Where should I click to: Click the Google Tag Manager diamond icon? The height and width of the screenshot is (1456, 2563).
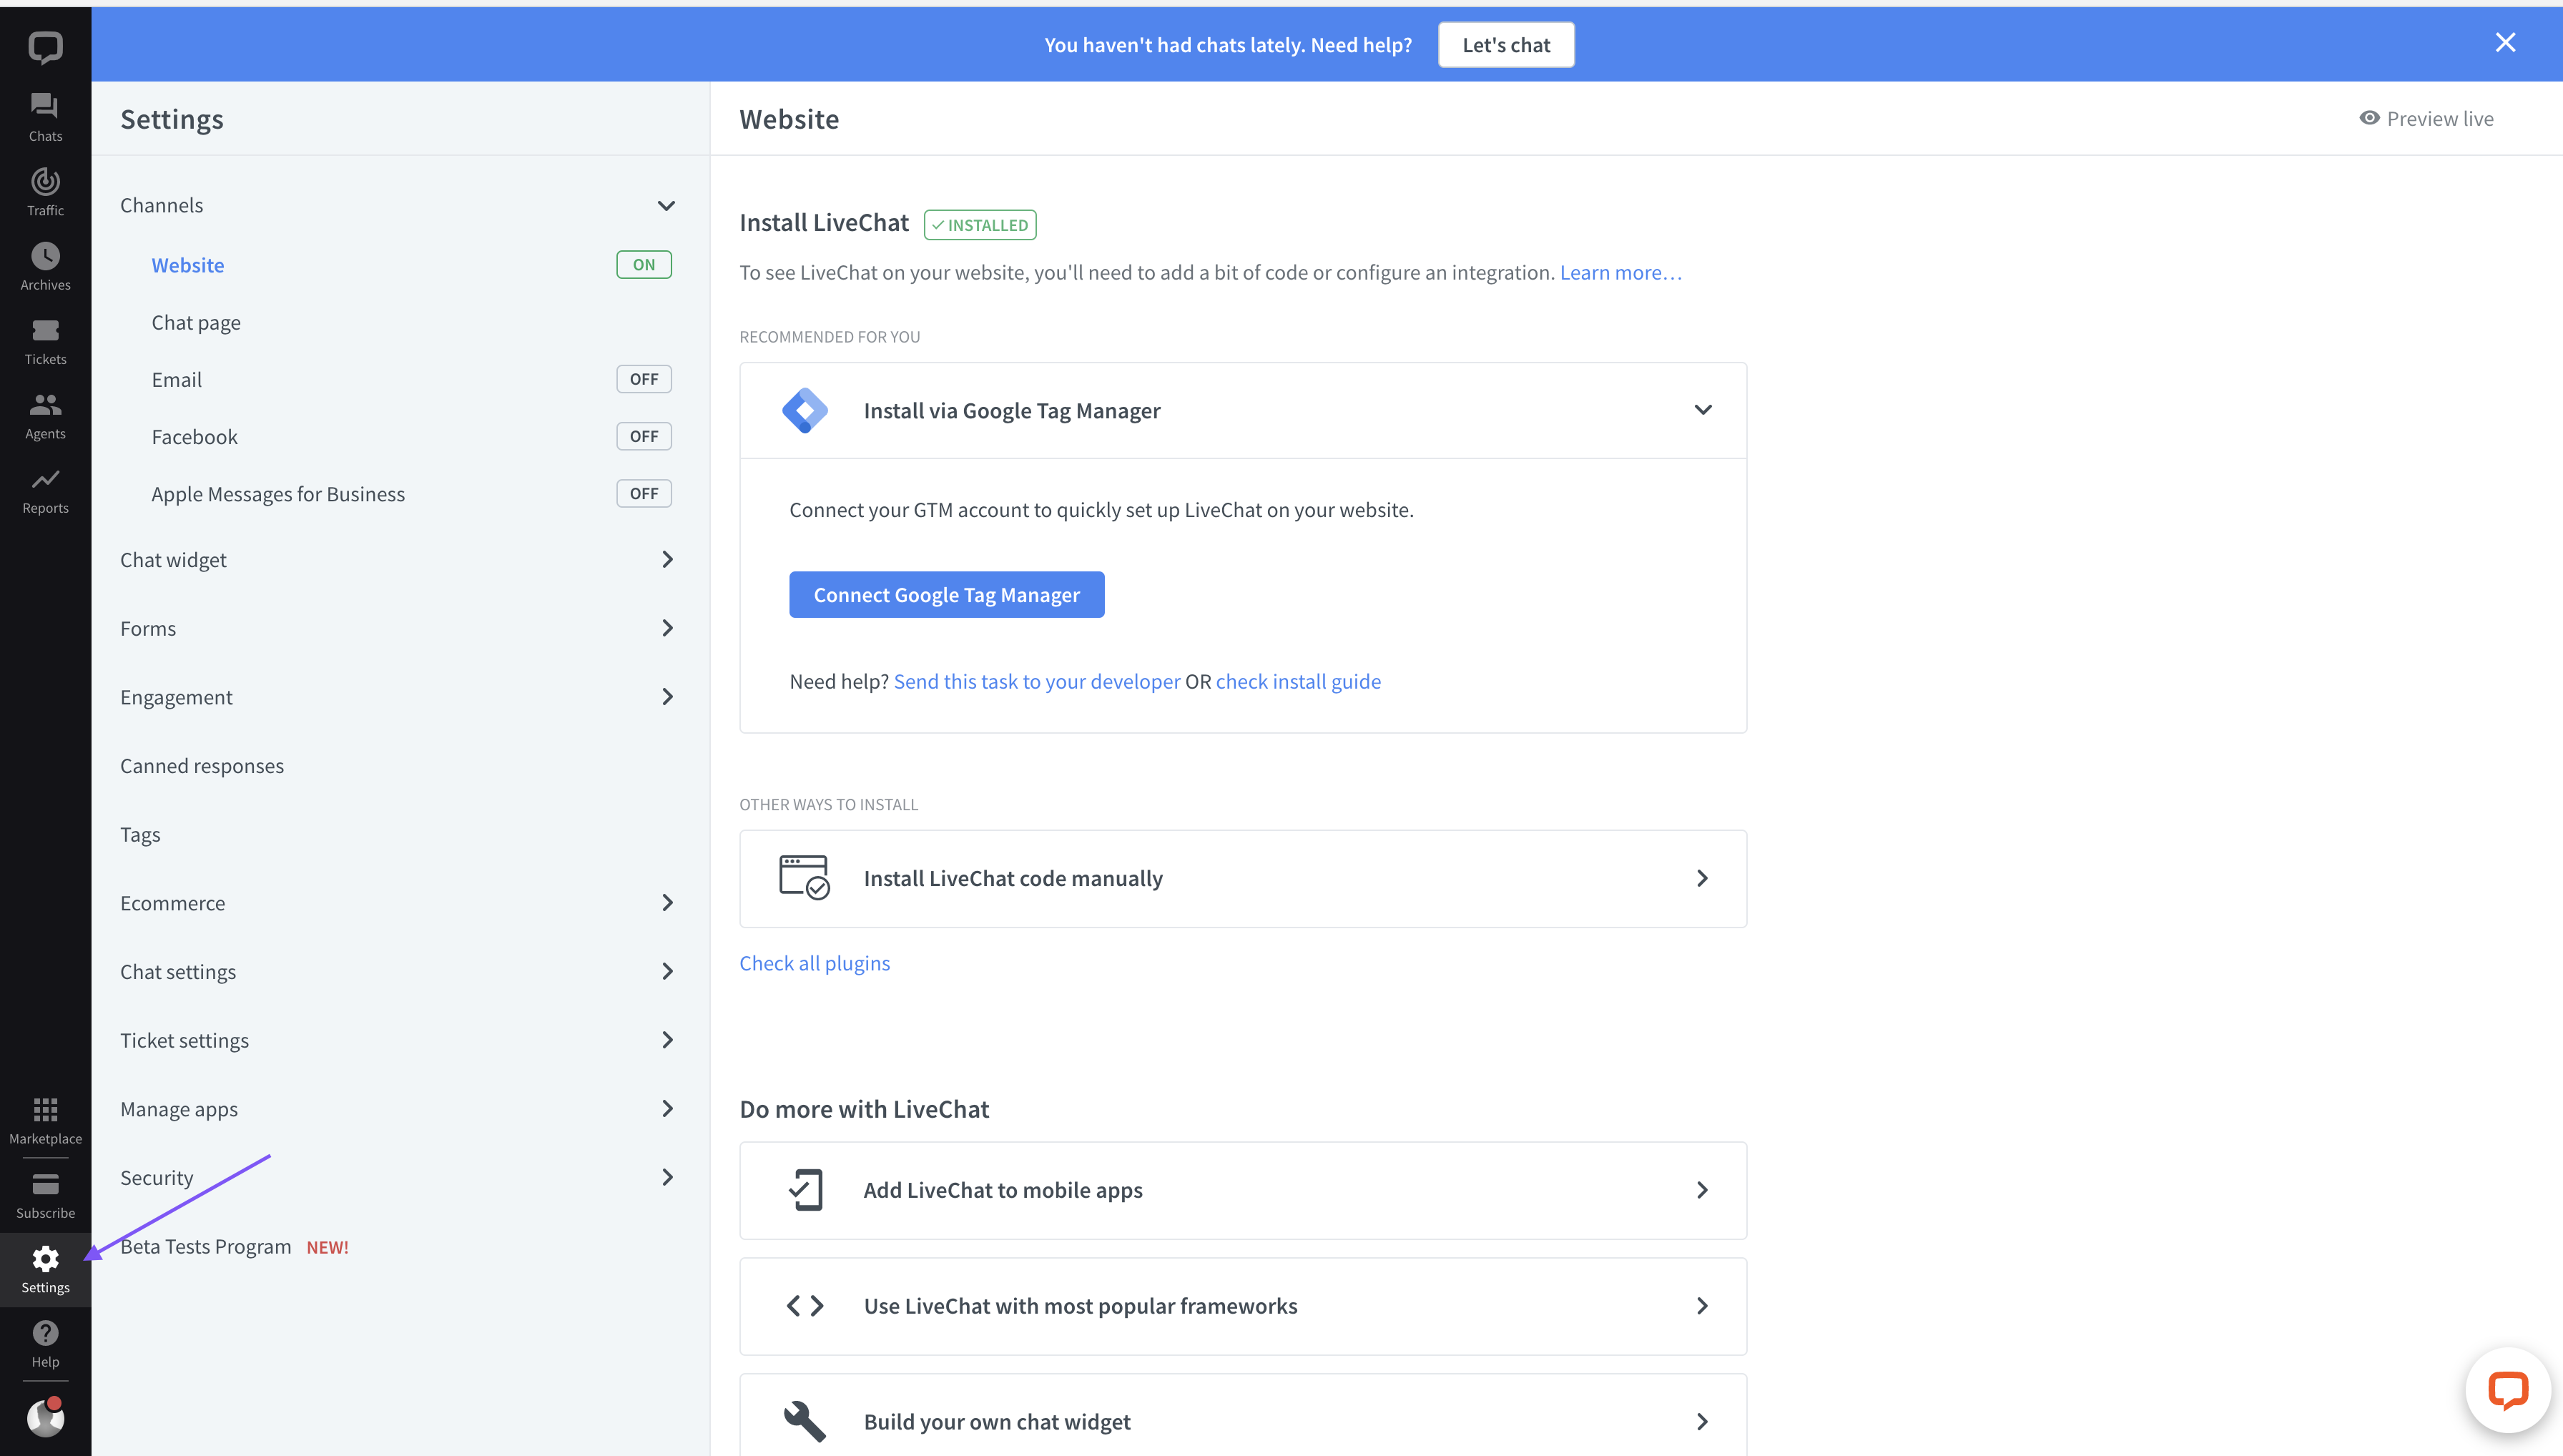805,410
